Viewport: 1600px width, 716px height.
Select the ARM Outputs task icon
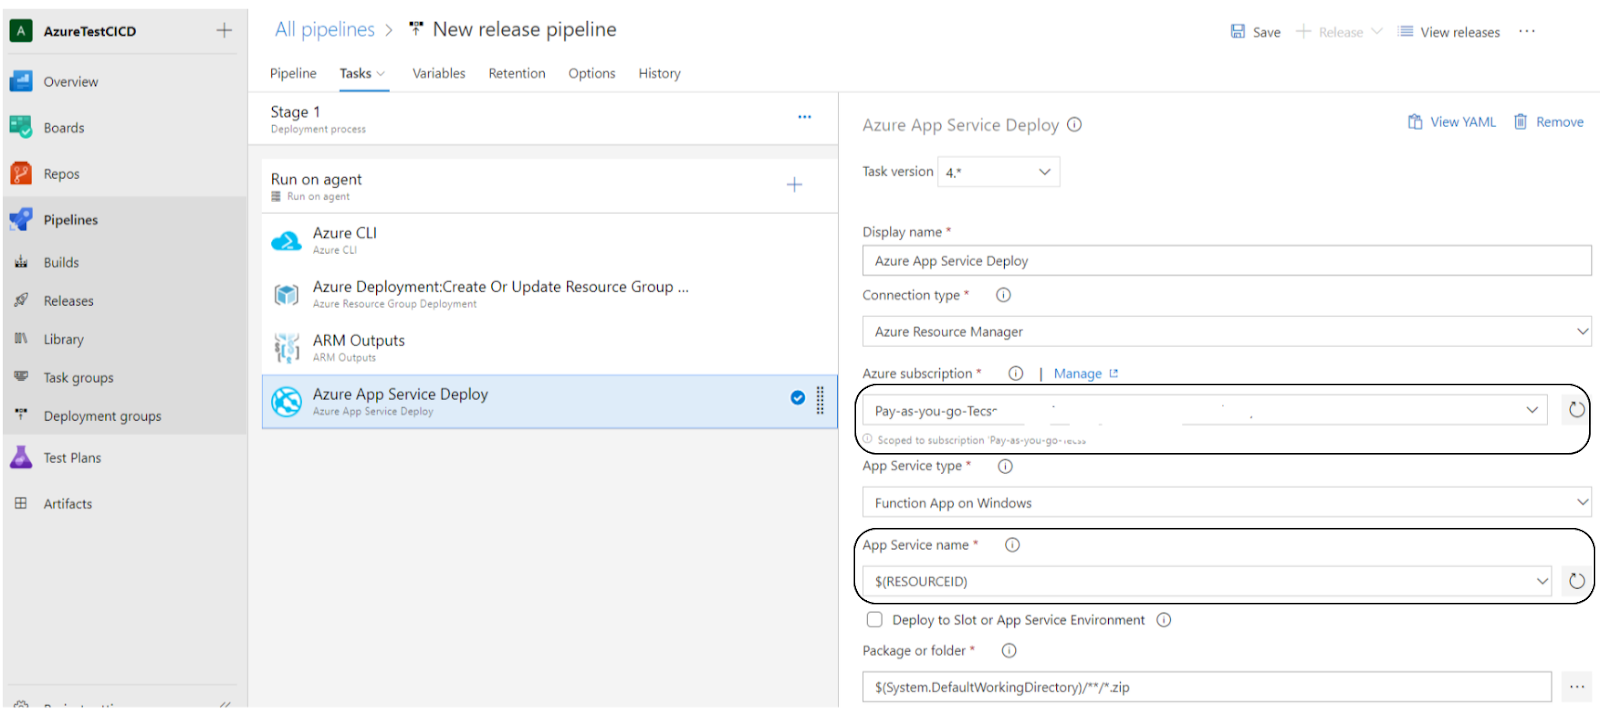[287, 348]
